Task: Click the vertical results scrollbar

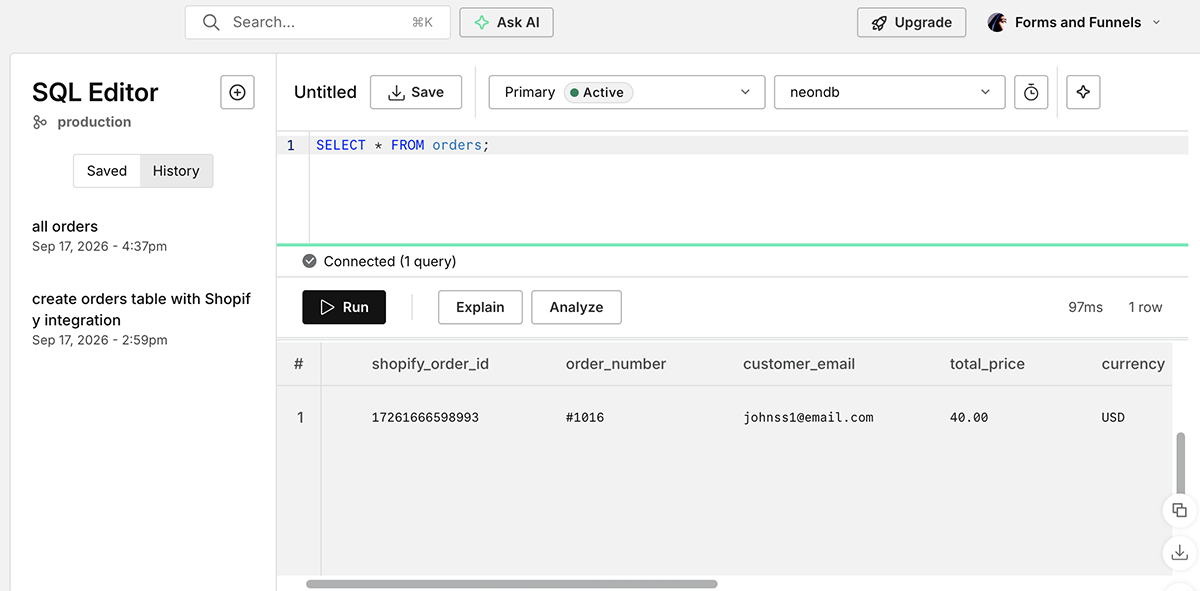Action: (1181, 462)
